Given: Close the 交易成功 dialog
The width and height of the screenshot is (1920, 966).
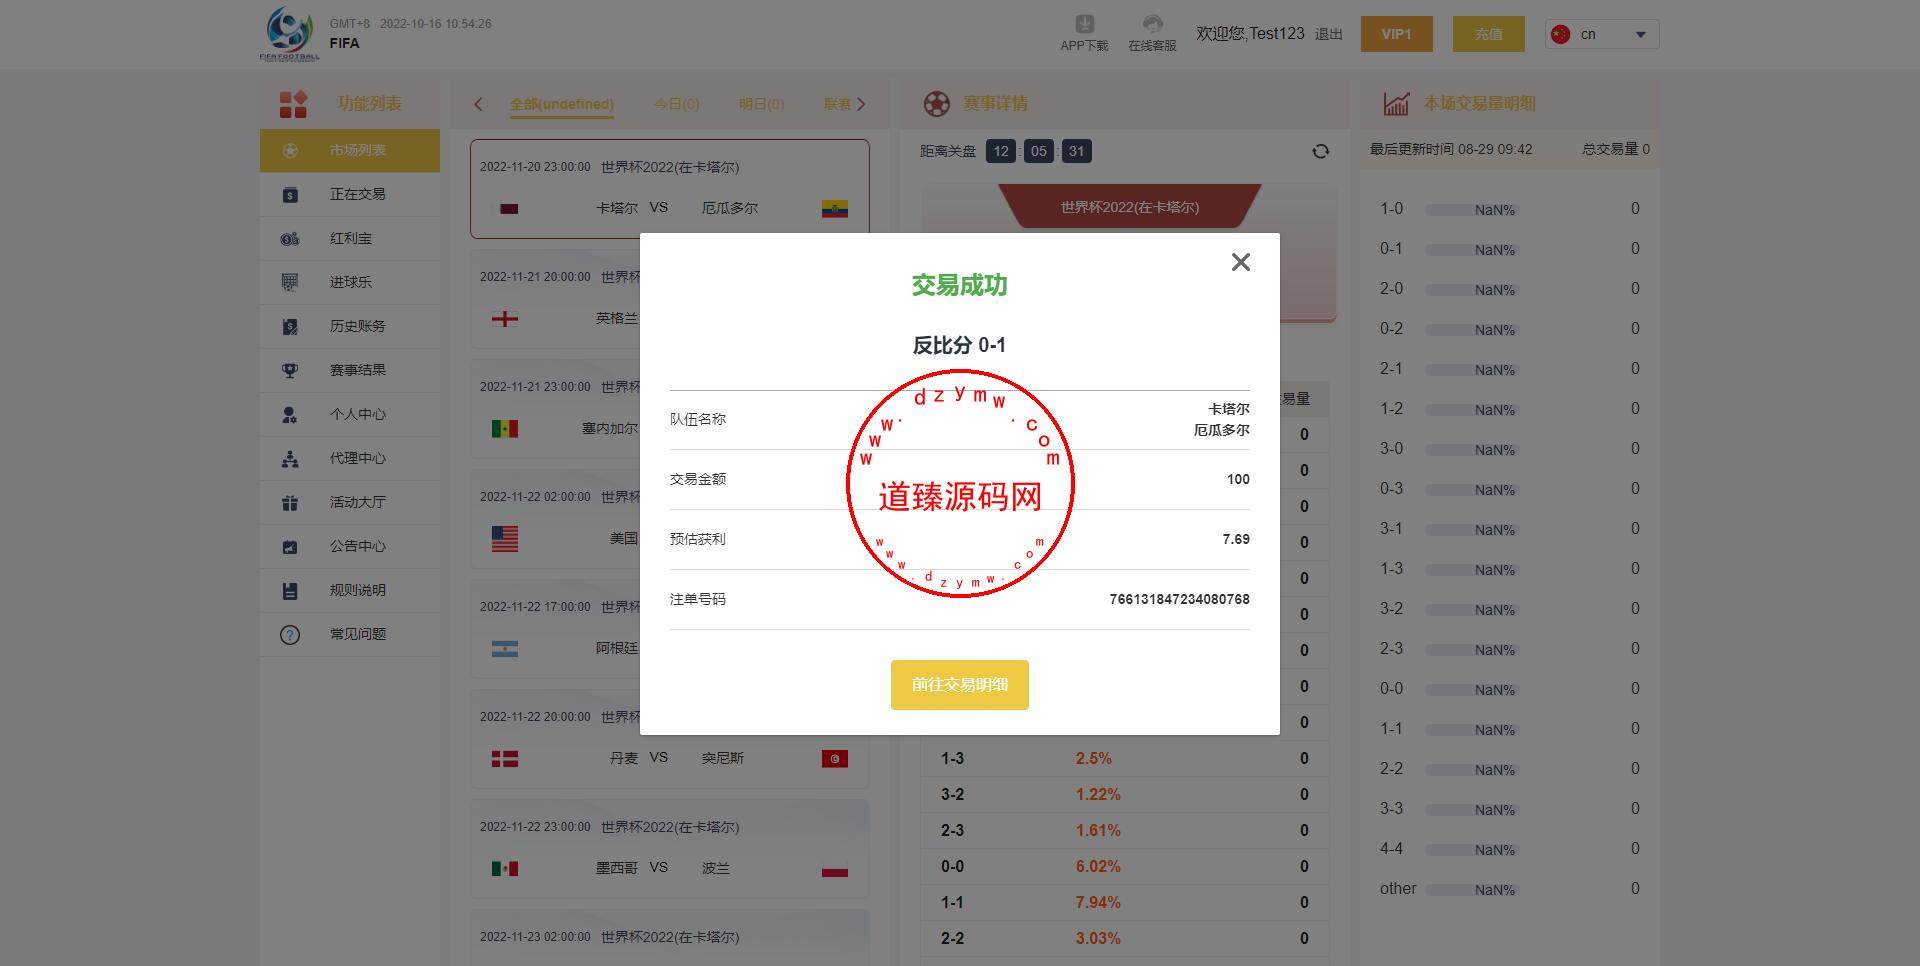Looking at the screenshot, I should pyautogui.click(x=1240, y=262).
